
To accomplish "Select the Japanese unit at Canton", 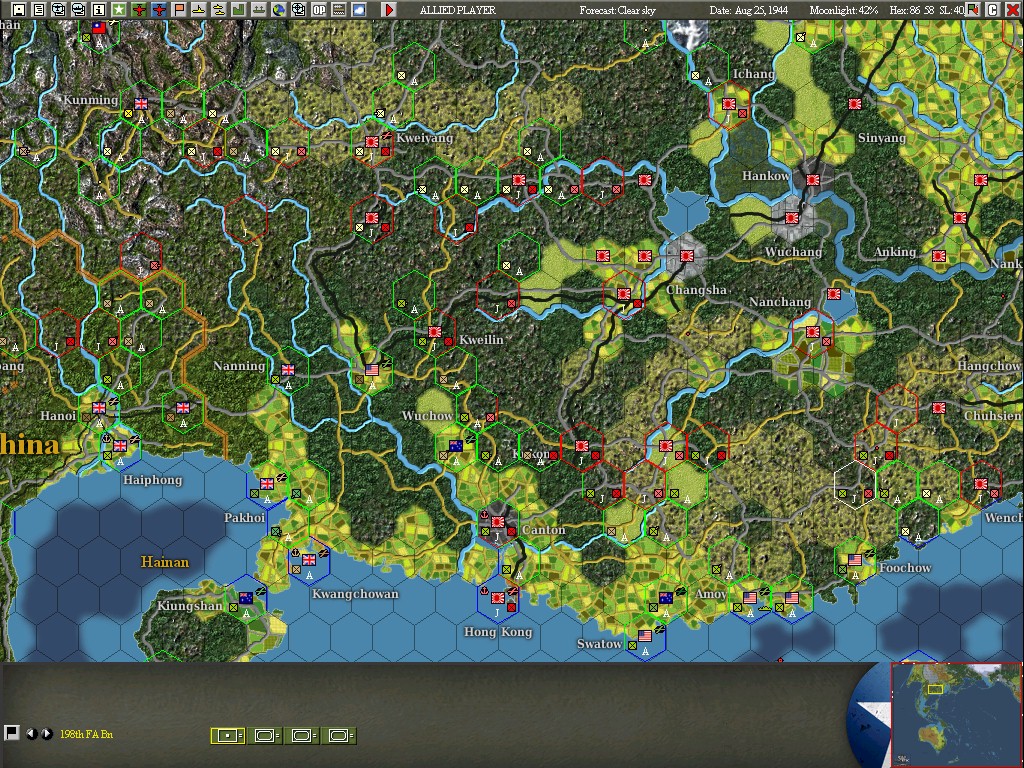I will click(x=498, y=522).
